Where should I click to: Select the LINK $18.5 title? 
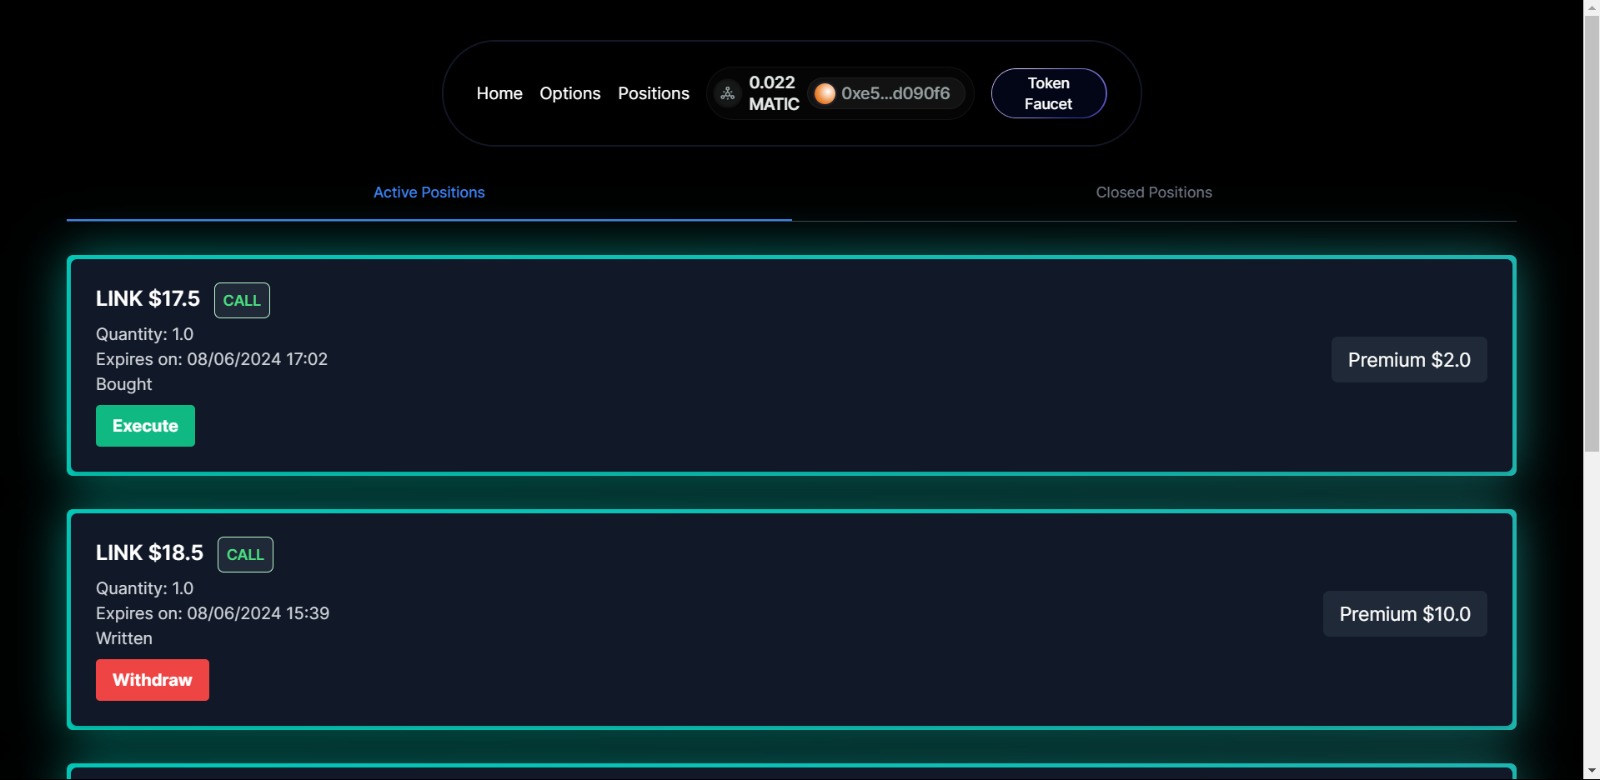(x=150, y=553)
